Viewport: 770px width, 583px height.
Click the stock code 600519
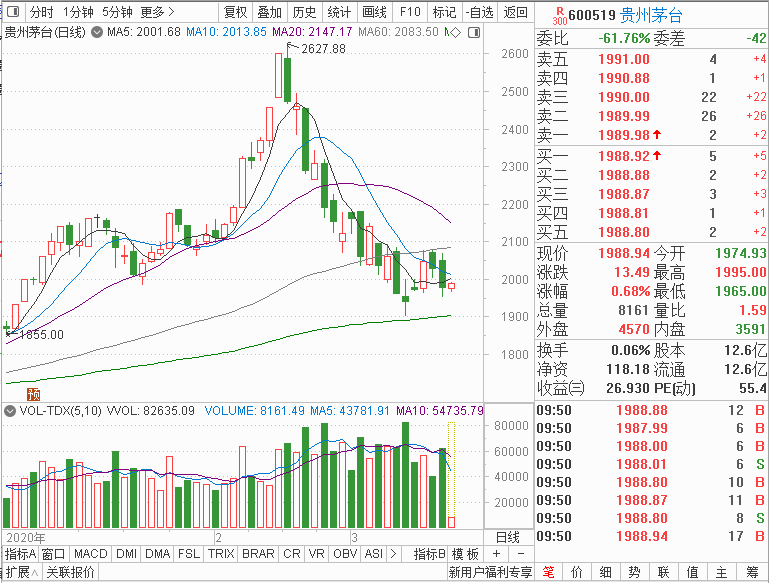(592, 16)
